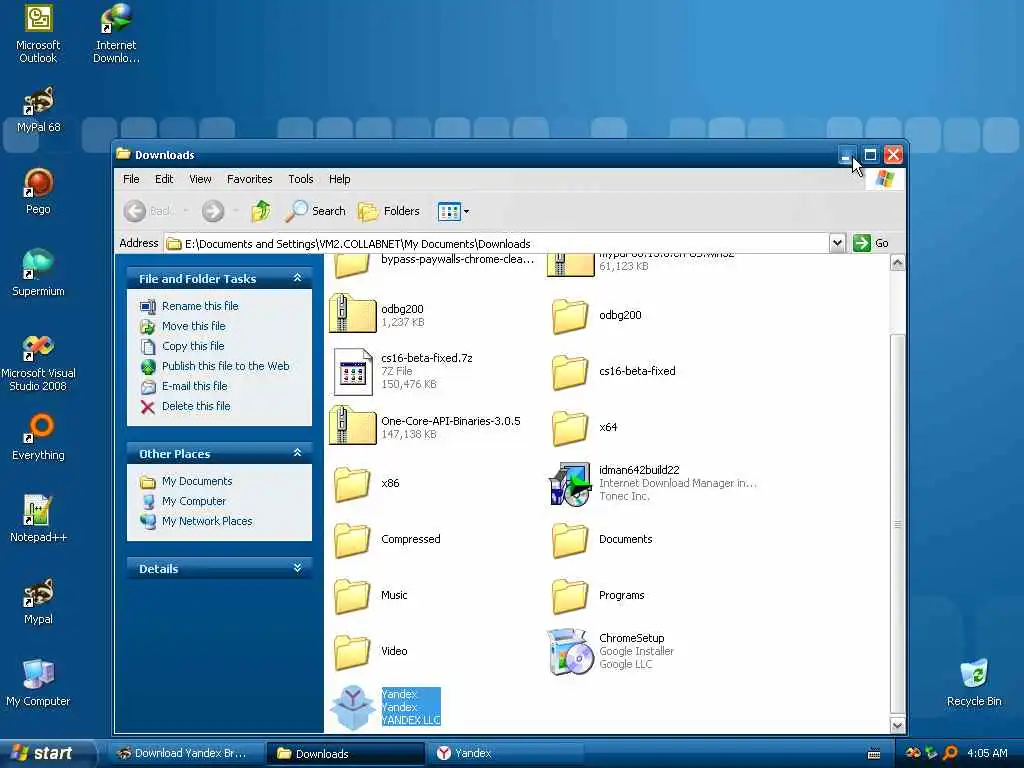Open Microsoft Outlook desktop shortcut
The image size is (1024, 768).
38,33
